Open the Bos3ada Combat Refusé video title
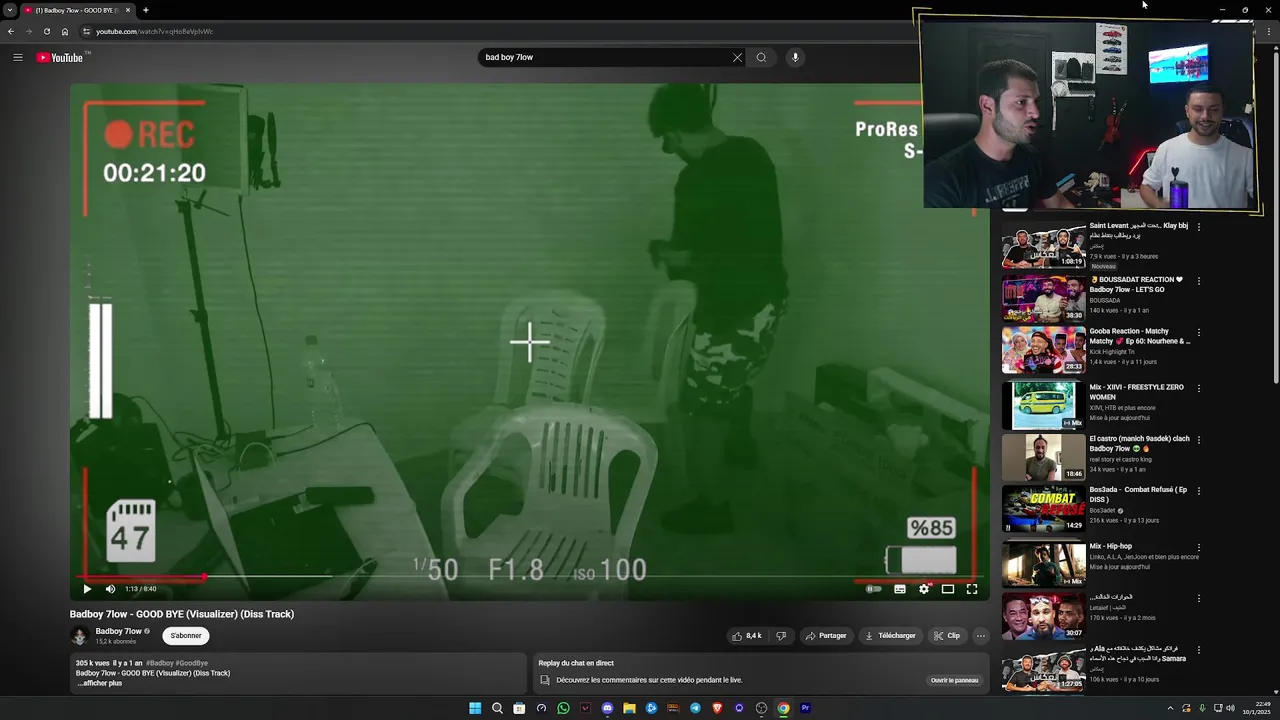1280x720 pixels. [1138, 494]
